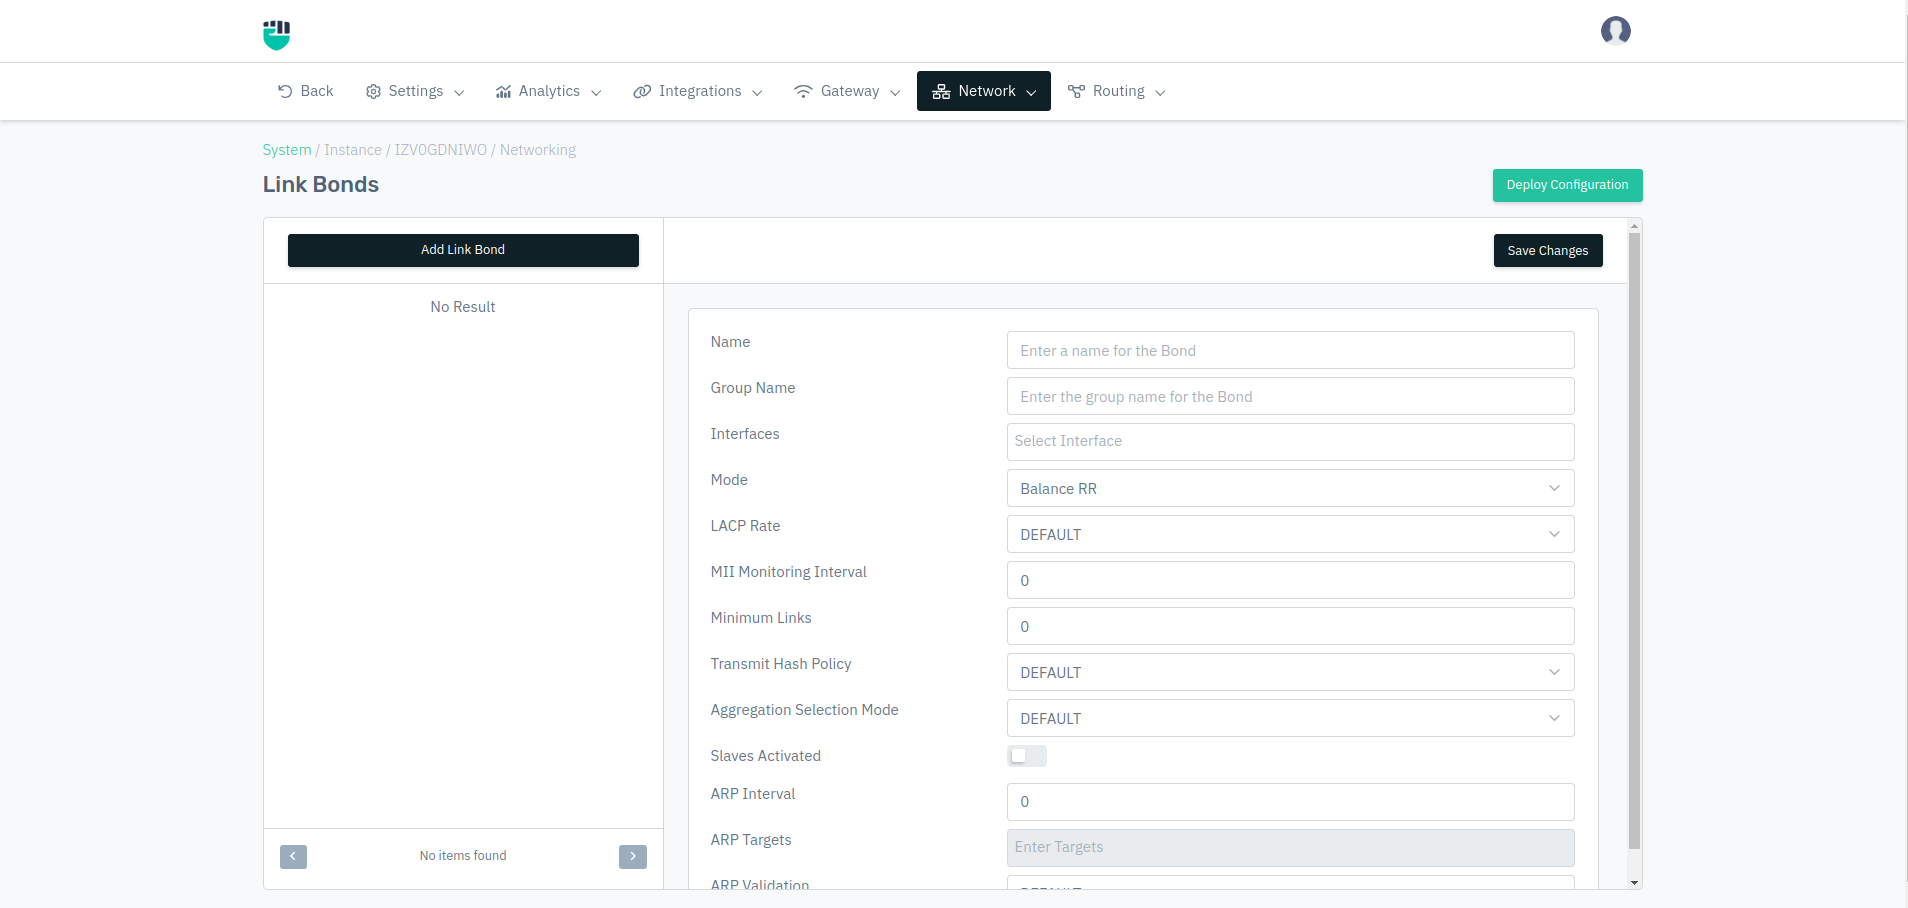Open the Mode dropdown showing Balance RR
1908x908 pixels.
(1289, 489)
